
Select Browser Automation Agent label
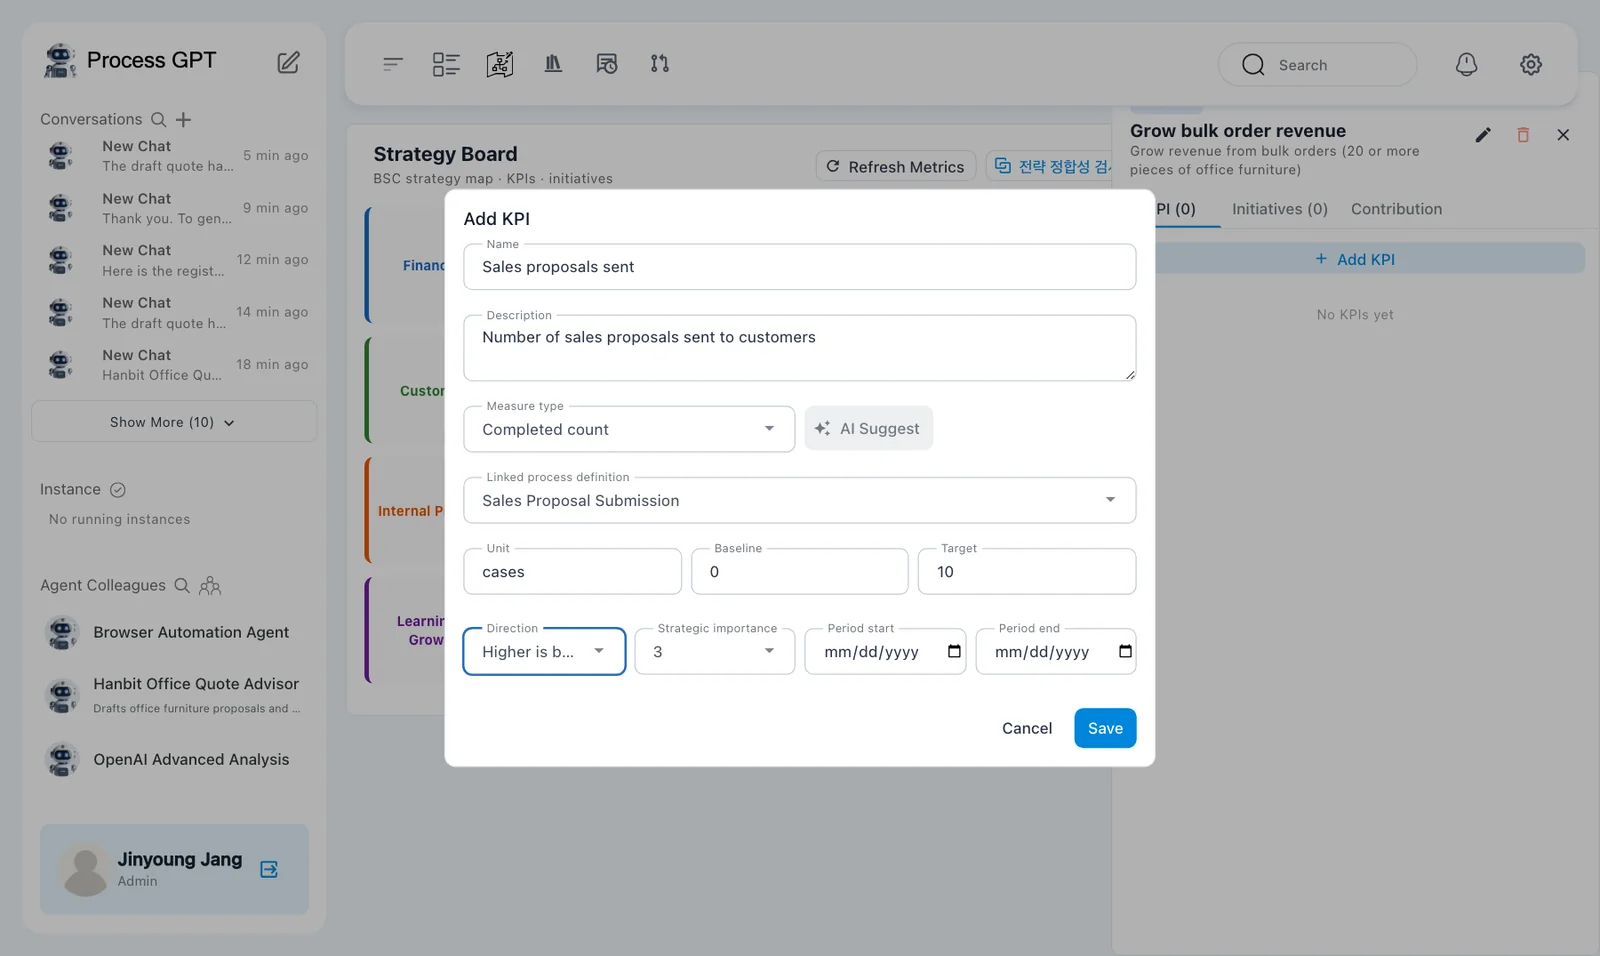coord(191,632)
